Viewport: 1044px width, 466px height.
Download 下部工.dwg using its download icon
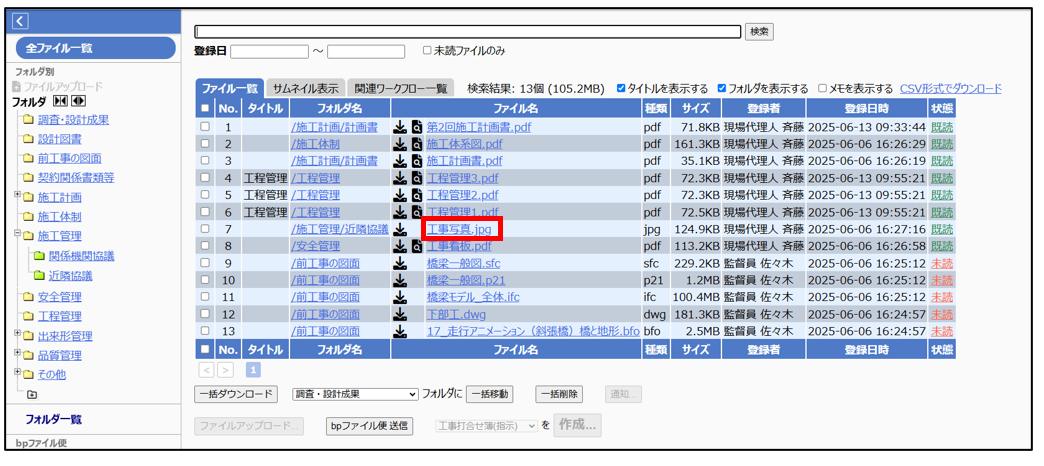coord(400,314)
